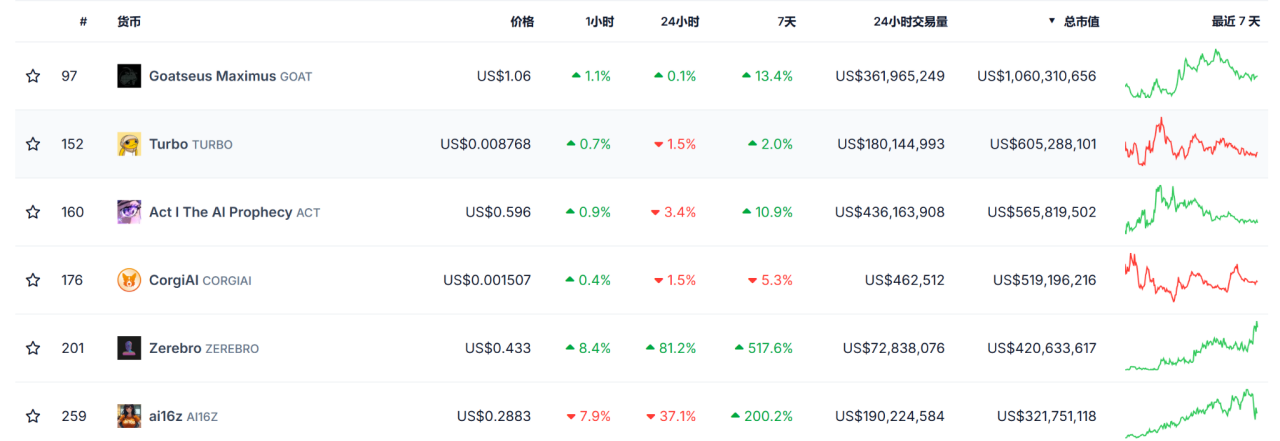Favorite the CorgiAI row star

coord(33,280)
